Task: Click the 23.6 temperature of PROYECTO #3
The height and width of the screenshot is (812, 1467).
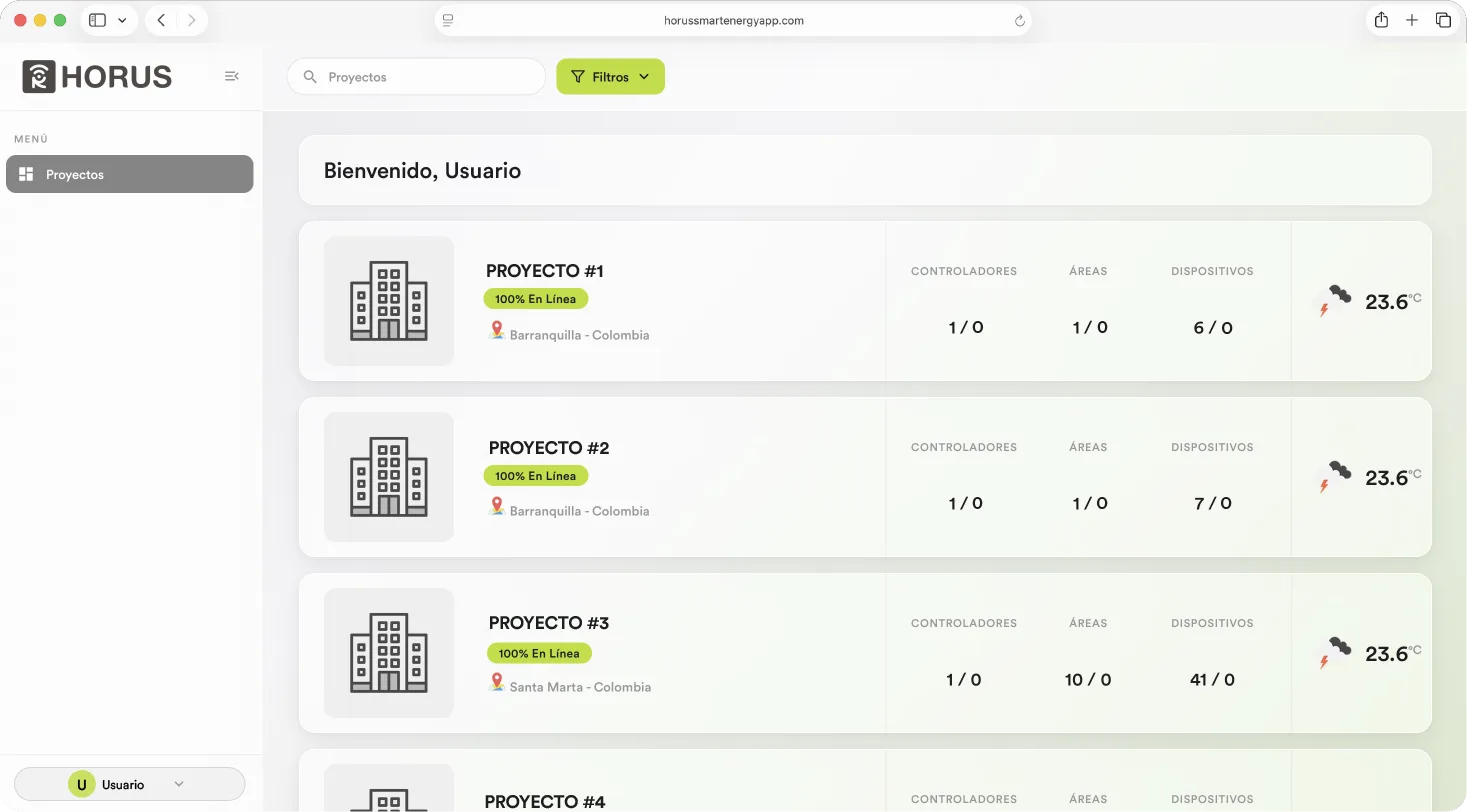Action: tap(1387, 654)
